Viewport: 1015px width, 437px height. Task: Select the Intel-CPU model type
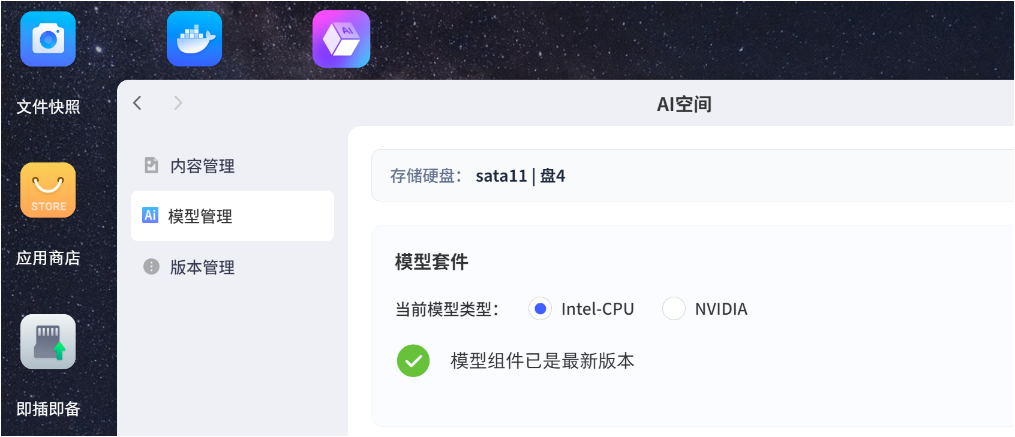coord(541,309)
